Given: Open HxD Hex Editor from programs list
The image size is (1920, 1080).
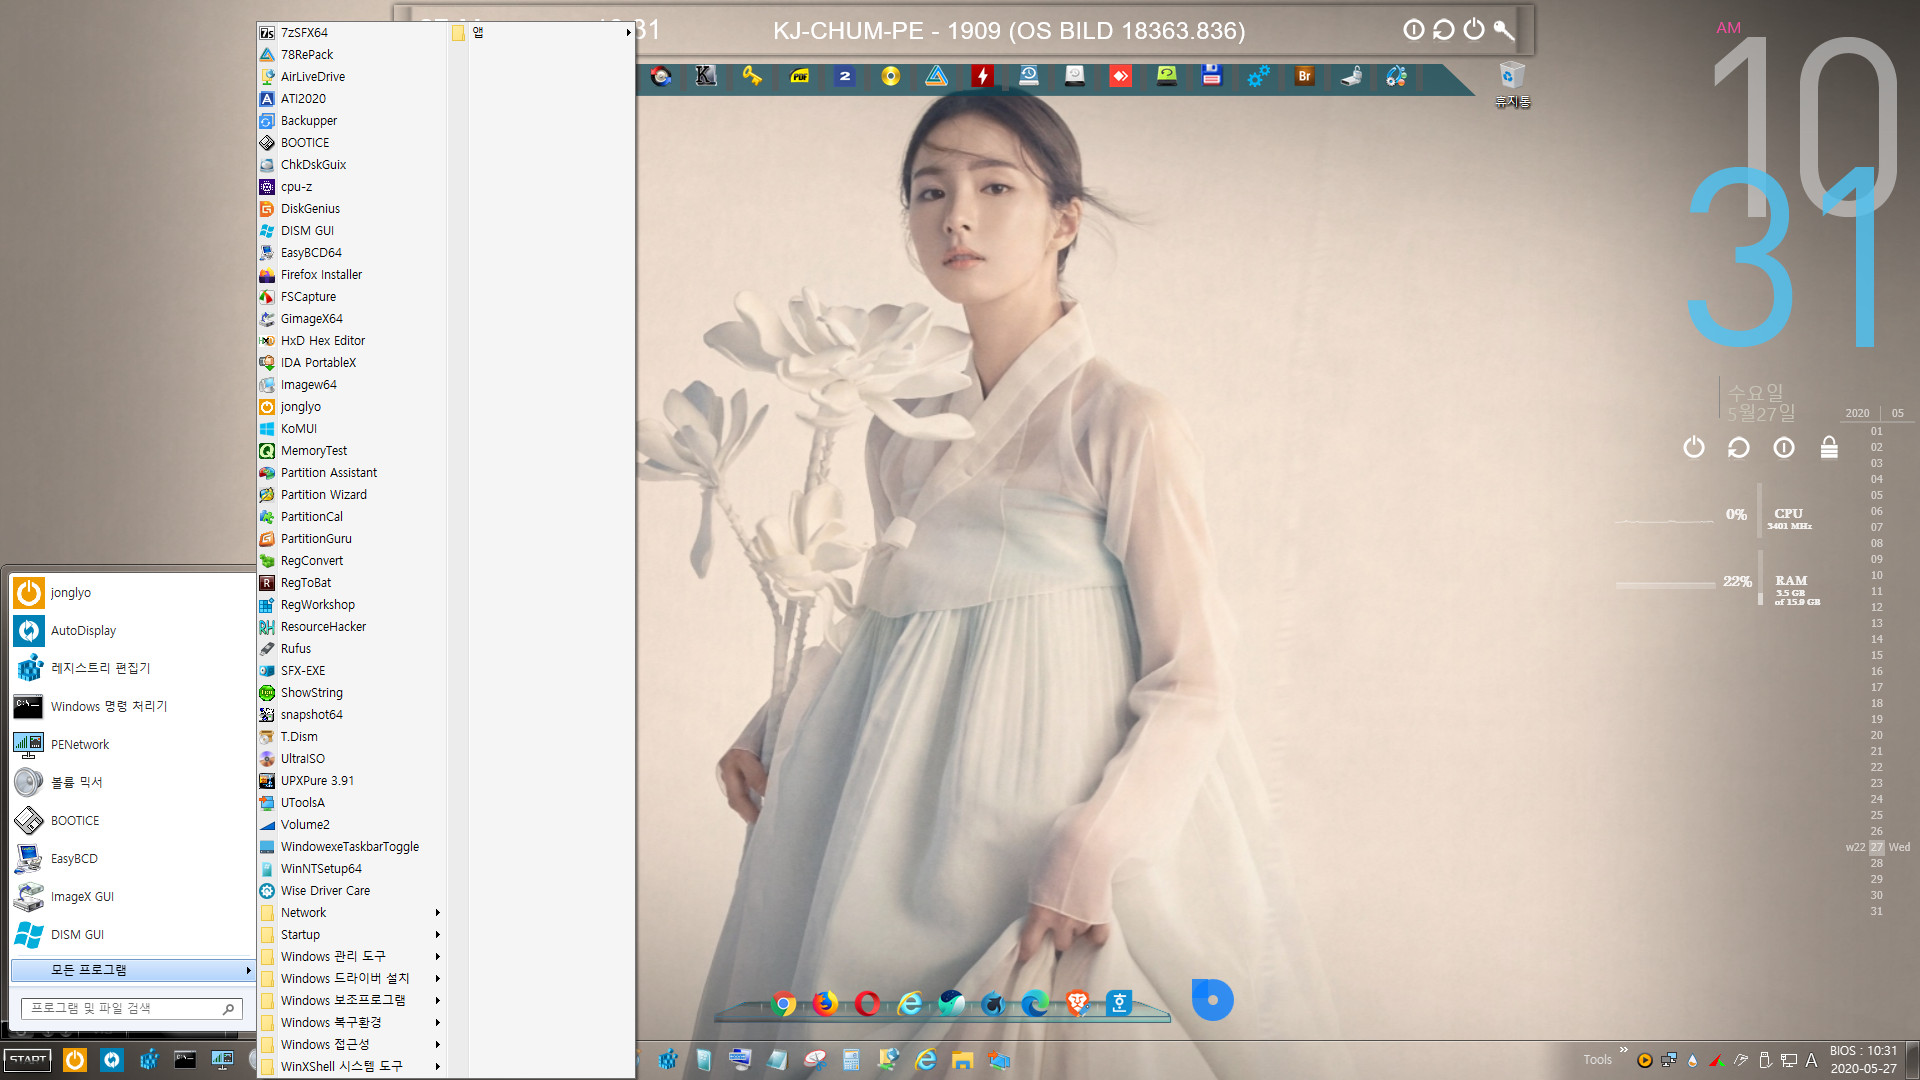Looking at the screenshot, I should pos(350,340).
